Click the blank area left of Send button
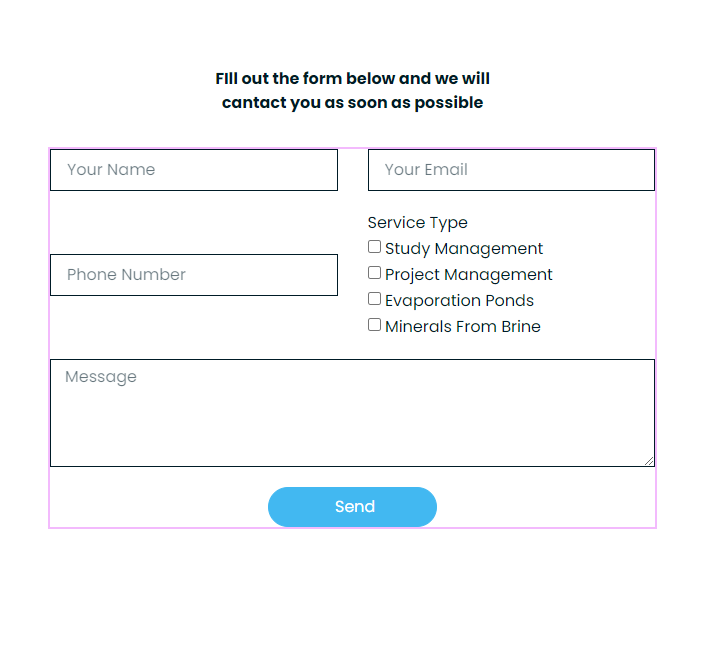 (x=158, y=507)
